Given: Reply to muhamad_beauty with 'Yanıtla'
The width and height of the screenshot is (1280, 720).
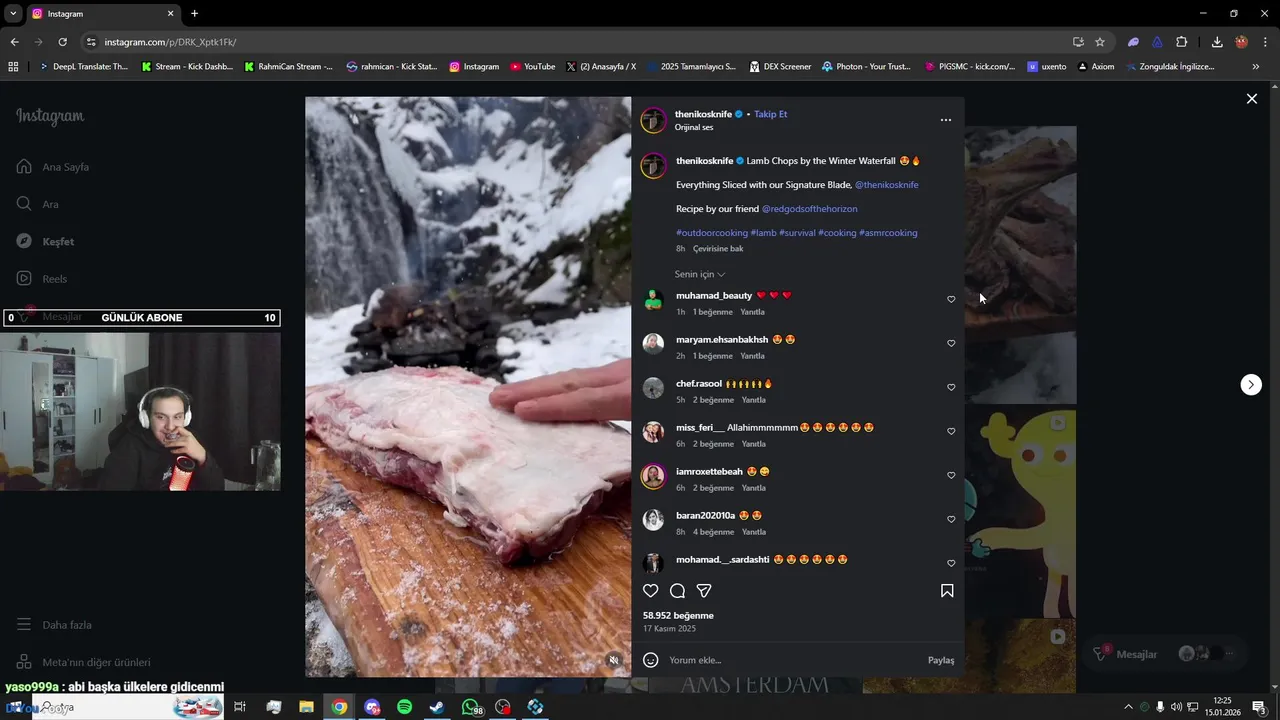Looking at the screenshot, I should (753, 312).
